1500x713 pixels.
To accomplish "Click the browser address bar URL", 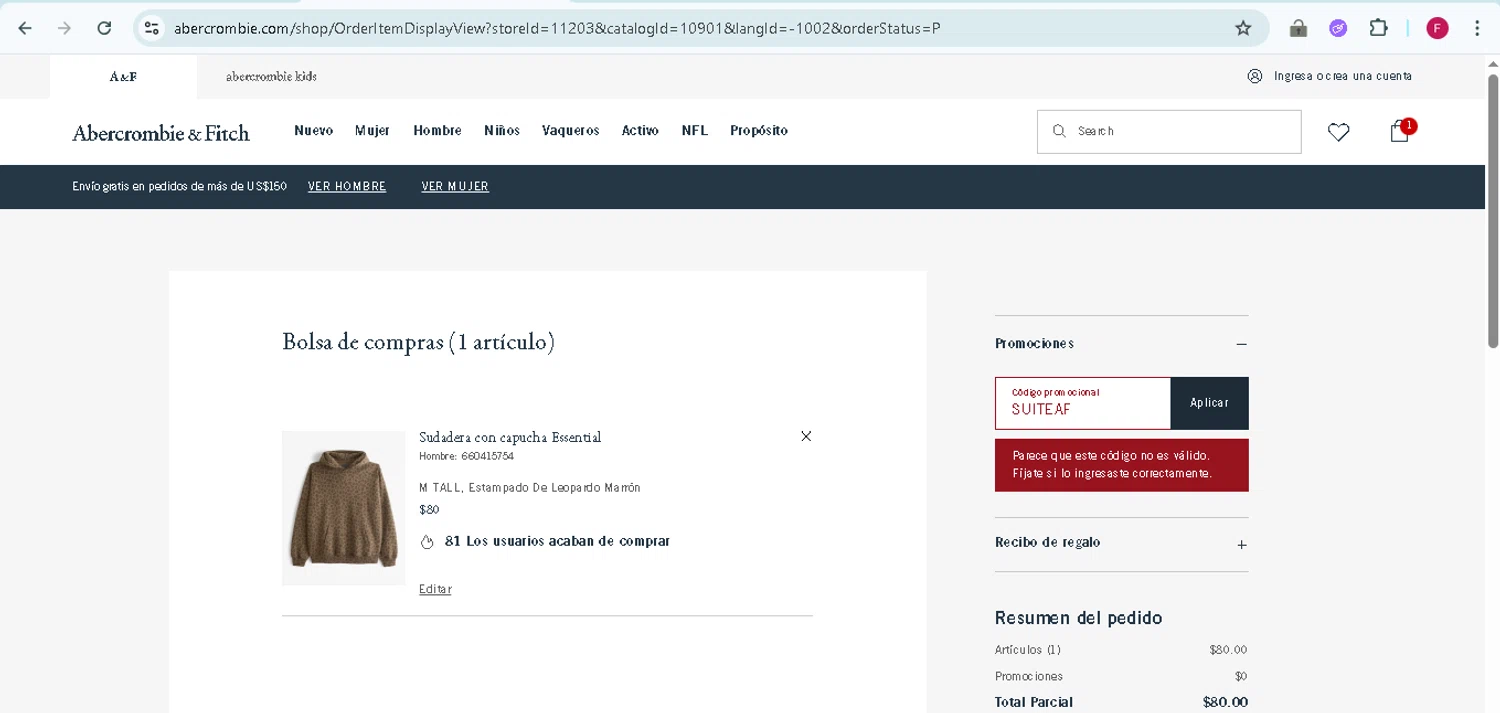I will (x=557, y=28).
